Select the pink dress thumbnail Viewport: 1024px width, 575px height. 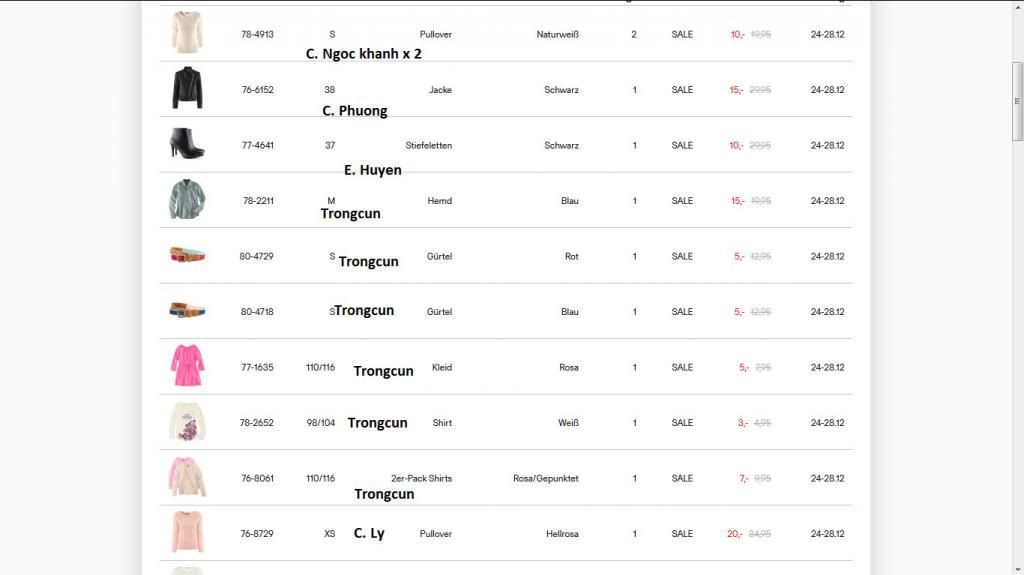tap(187, 366)
